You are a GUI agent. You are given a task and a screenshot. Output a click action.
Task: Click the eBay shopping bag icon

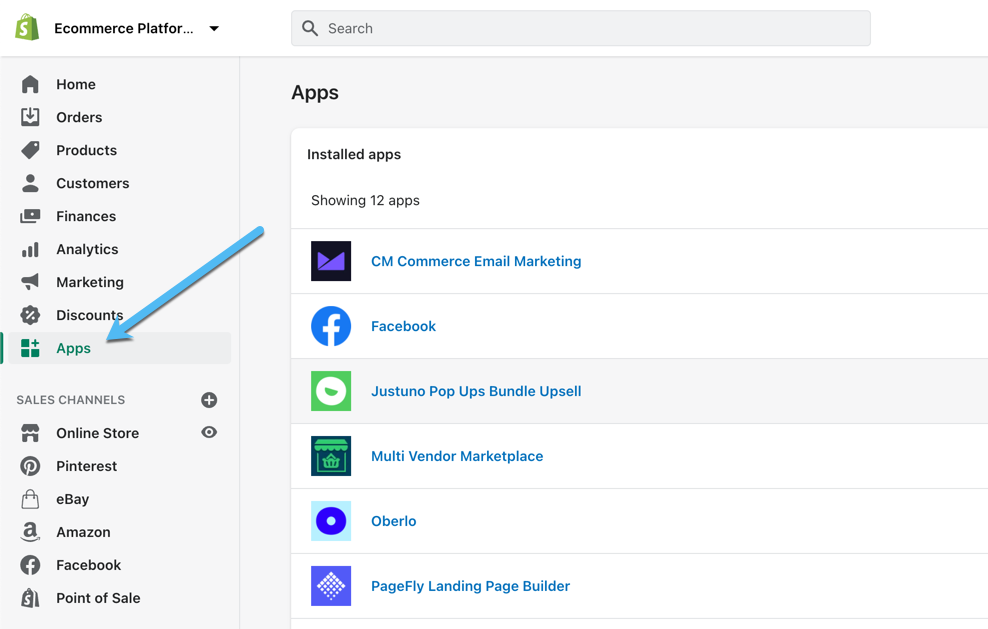30,499
